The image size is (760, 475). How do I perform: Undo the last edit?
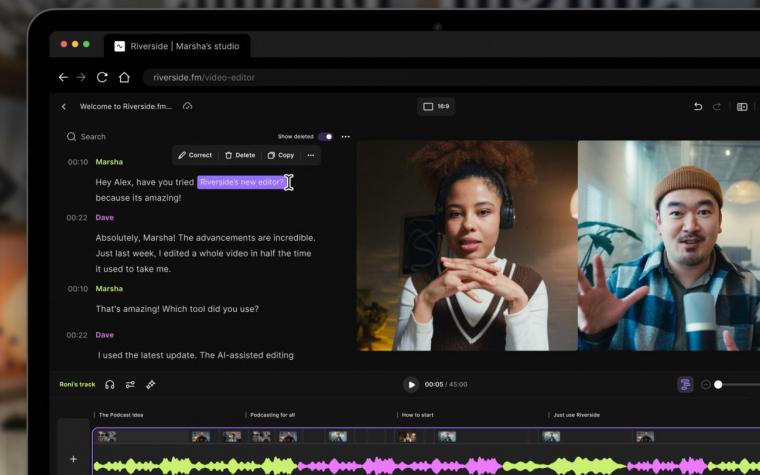pyautogui.click(x=697, y=107)
